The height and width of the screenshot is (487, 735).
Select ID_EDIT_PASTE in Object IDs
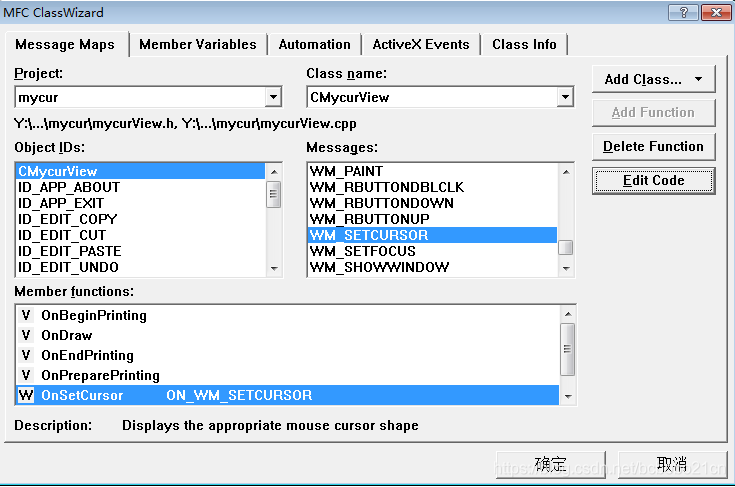point(141,251)
